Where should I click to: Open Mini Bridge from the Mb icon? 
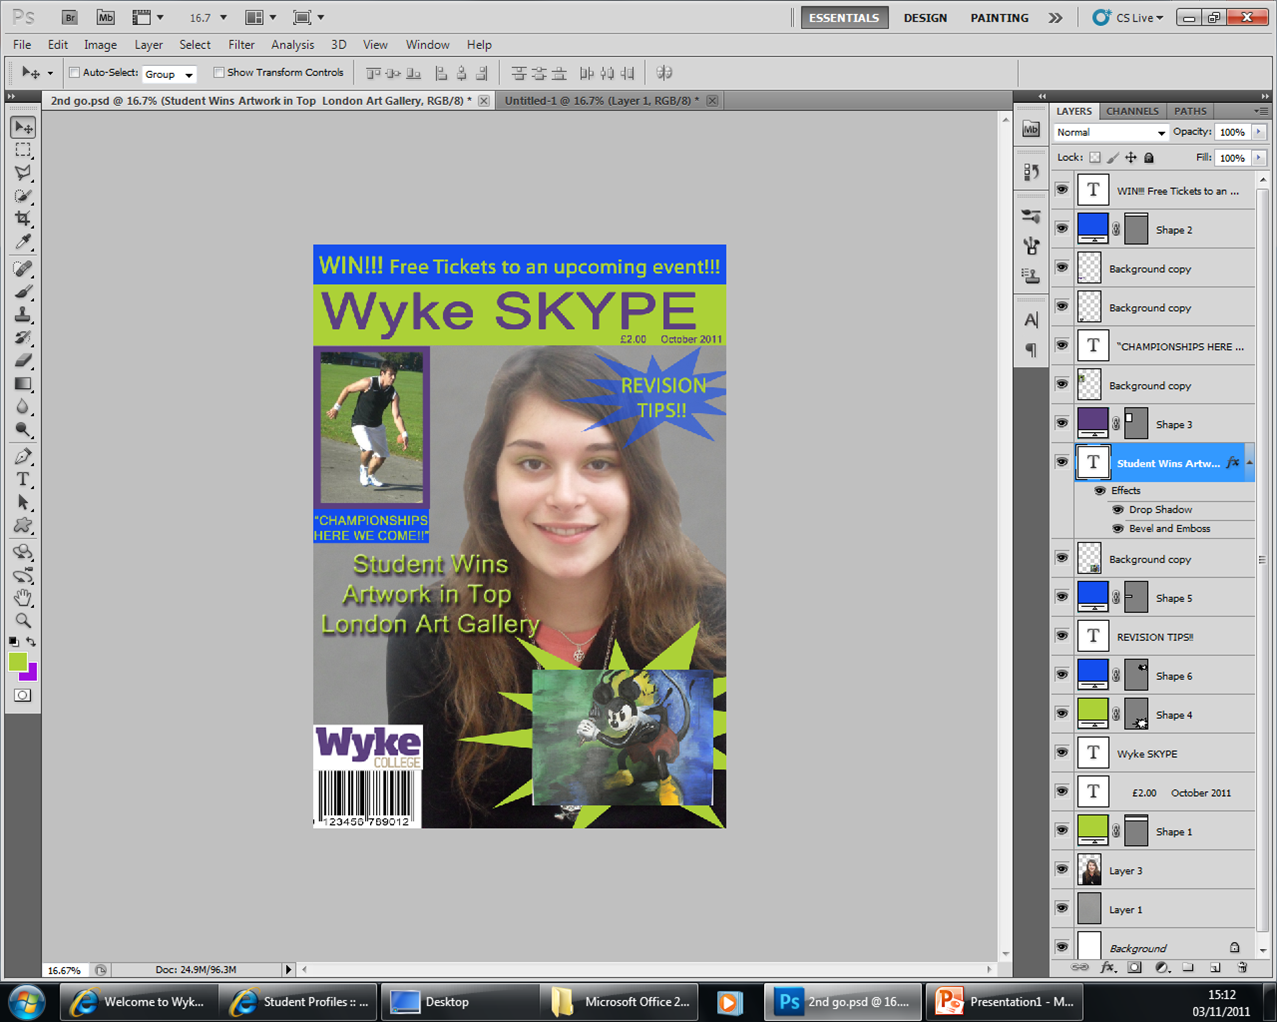pyautogui.click(x=105, y=17)
